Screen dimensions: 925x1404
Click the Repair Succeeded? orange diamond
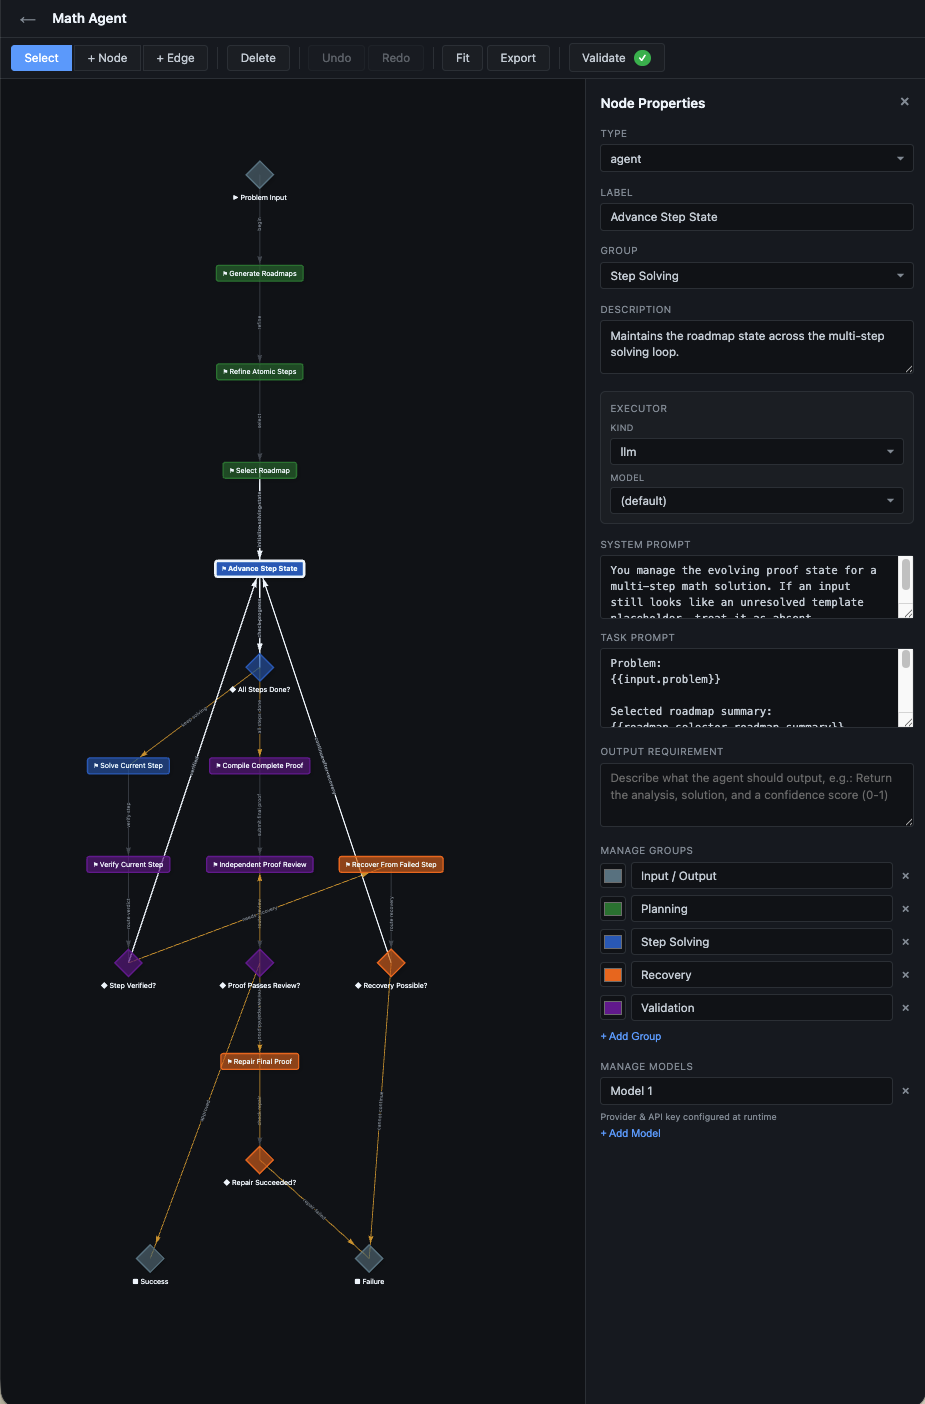(x=260, y=1160)
